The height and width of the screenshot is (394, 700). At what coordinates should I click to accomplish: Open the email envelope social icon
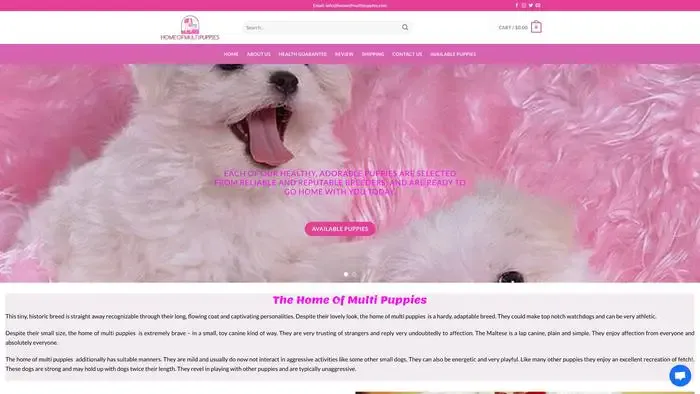538,5
